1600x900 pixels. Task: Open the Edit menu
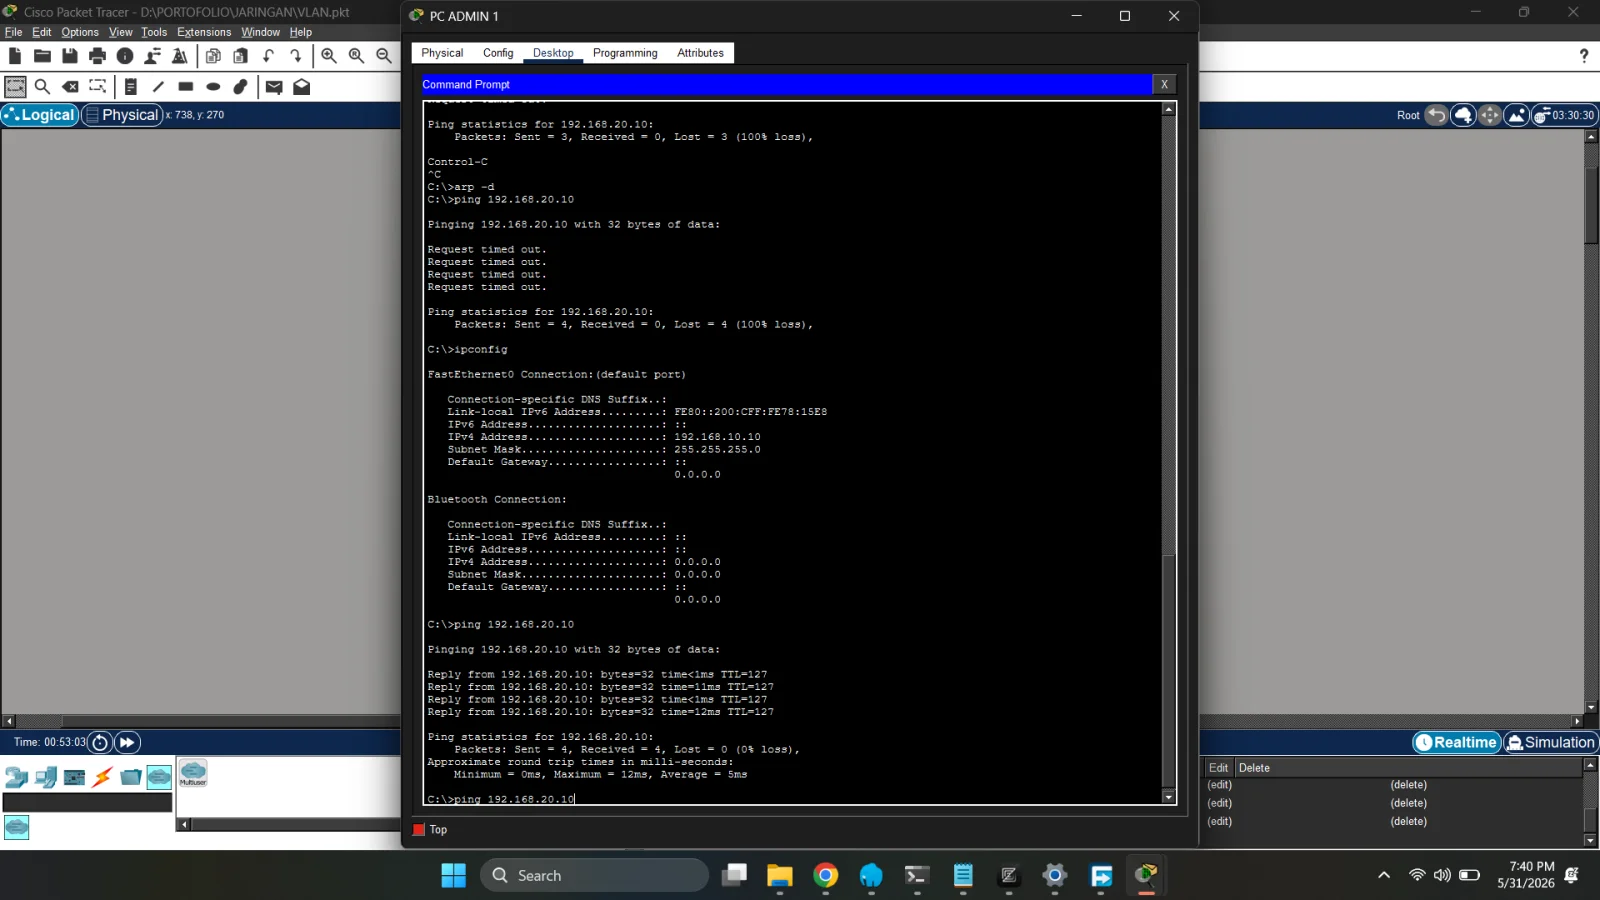tap(41, 32)
